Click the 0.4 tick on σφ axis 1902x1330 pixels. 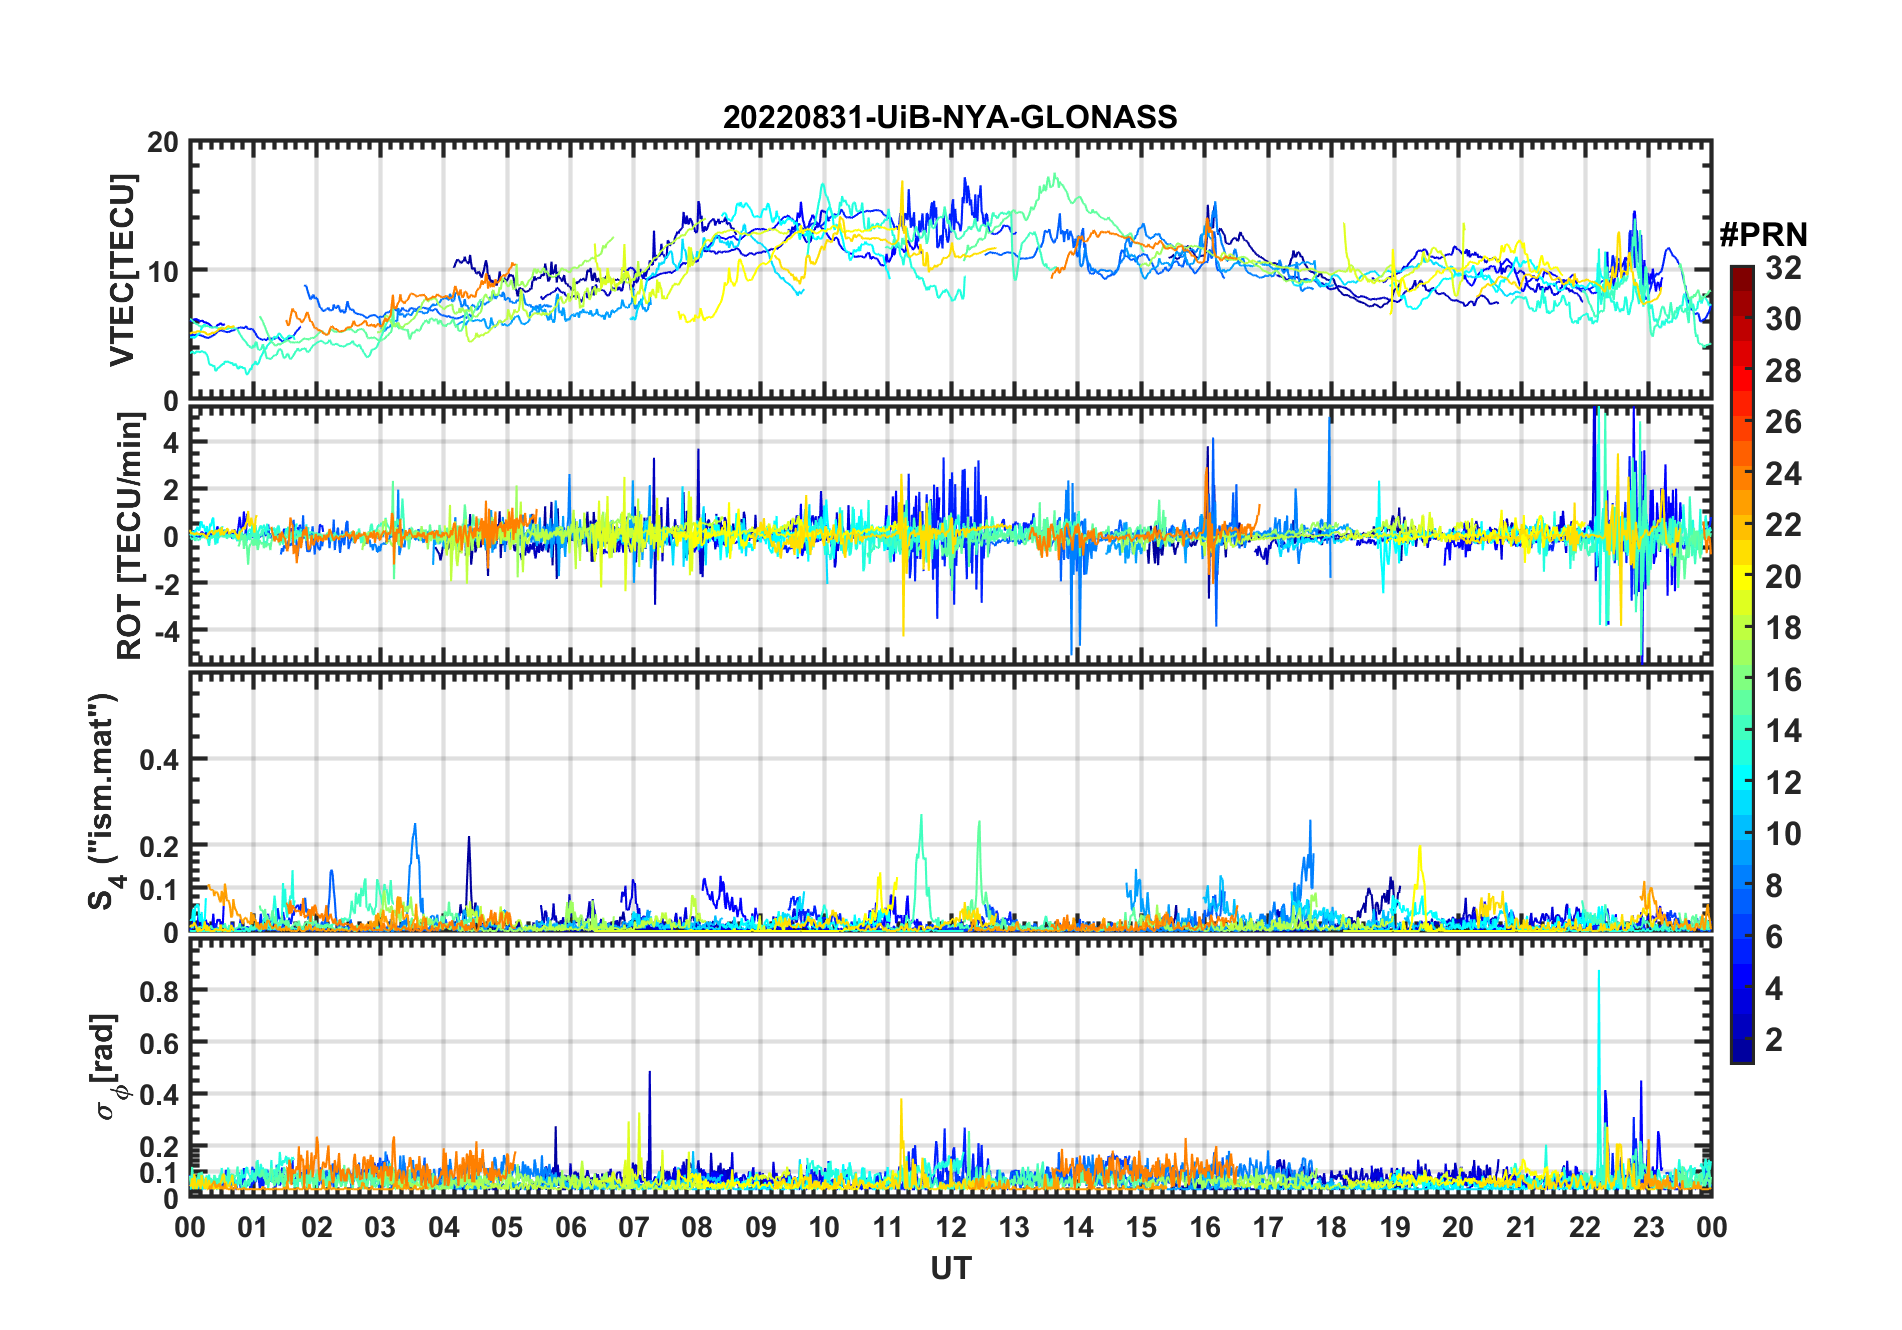click(159, 1095)
